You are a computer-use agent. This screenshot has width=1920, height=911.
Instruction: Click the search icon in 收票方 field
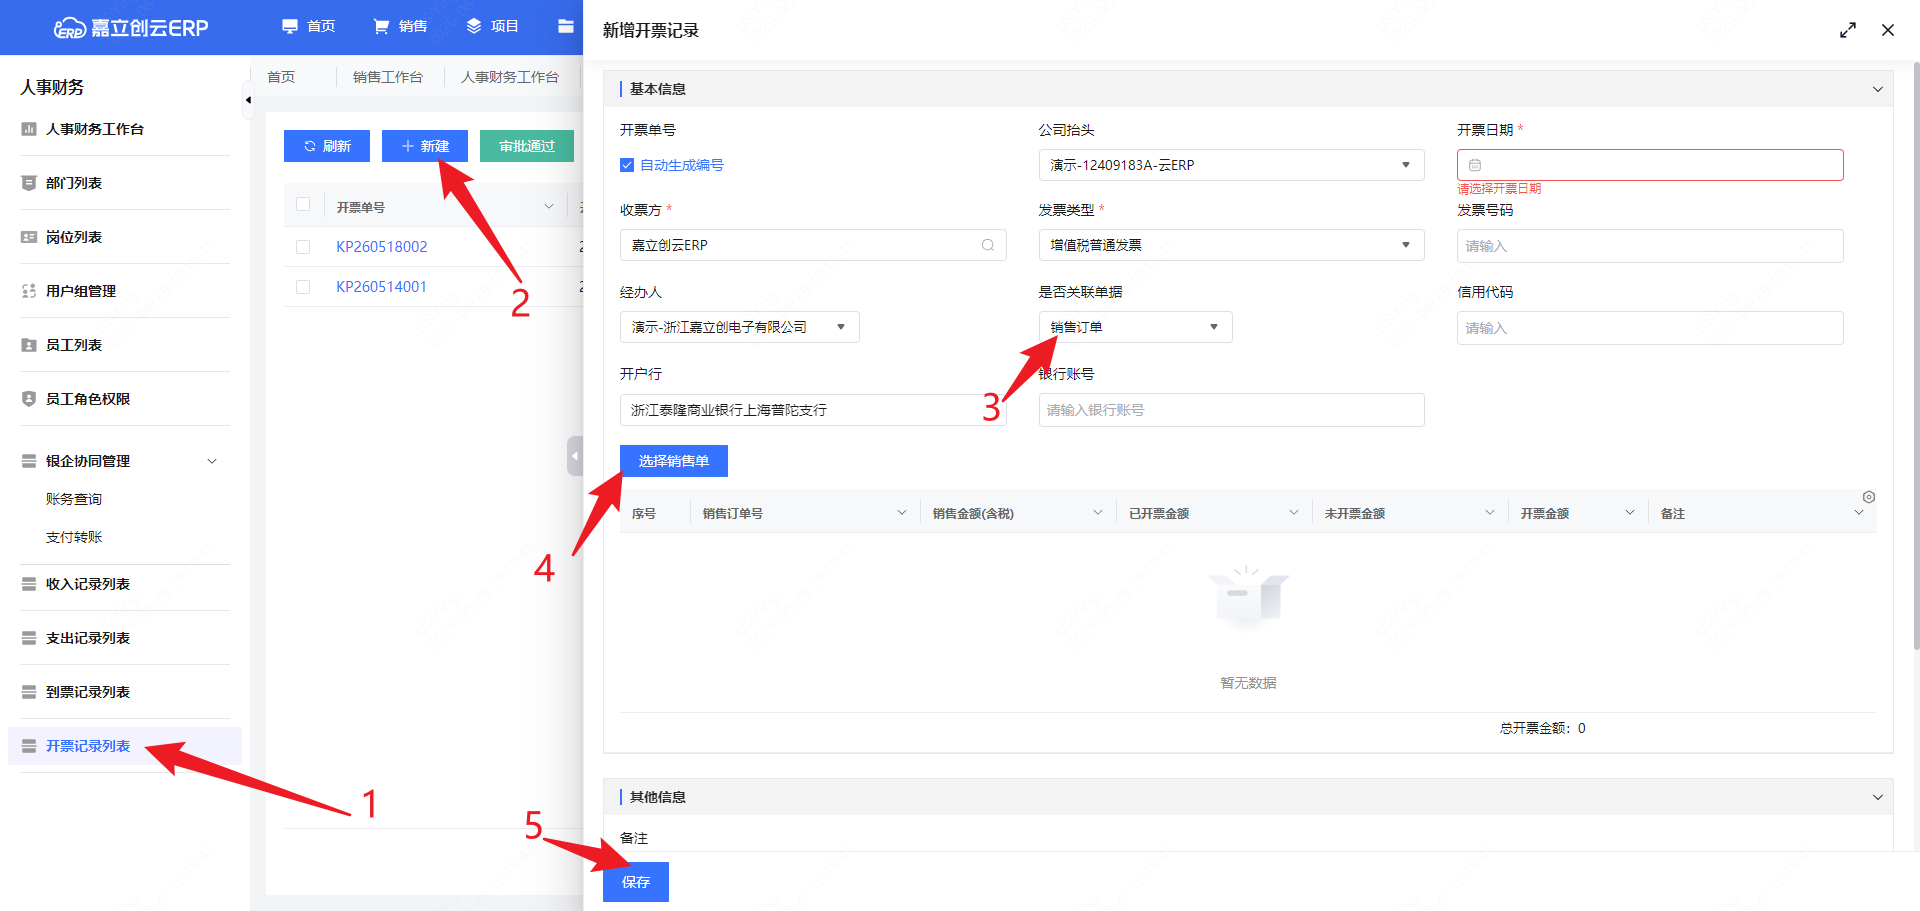click(x=988, y=245)
